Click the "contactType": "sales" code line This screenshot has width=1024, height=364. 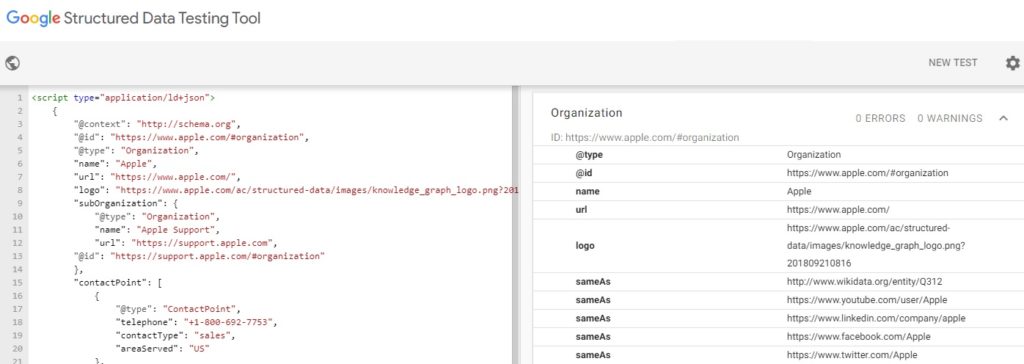click(175, 335)
